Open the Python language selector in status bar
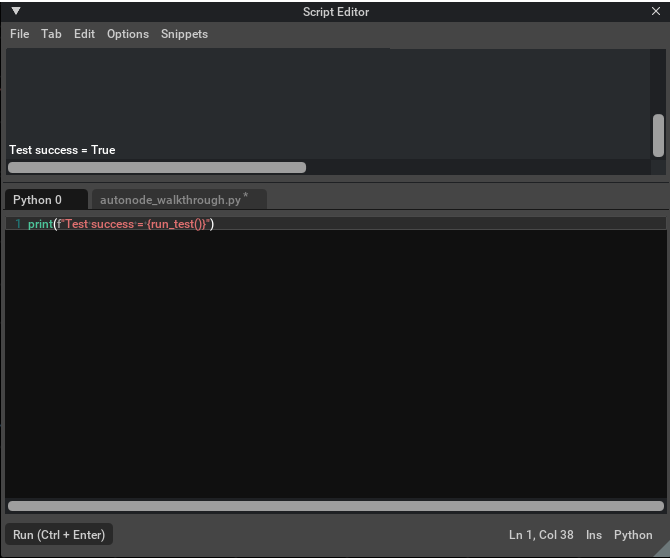The height and width of the screenshot is (560, 670). [633, 535]
